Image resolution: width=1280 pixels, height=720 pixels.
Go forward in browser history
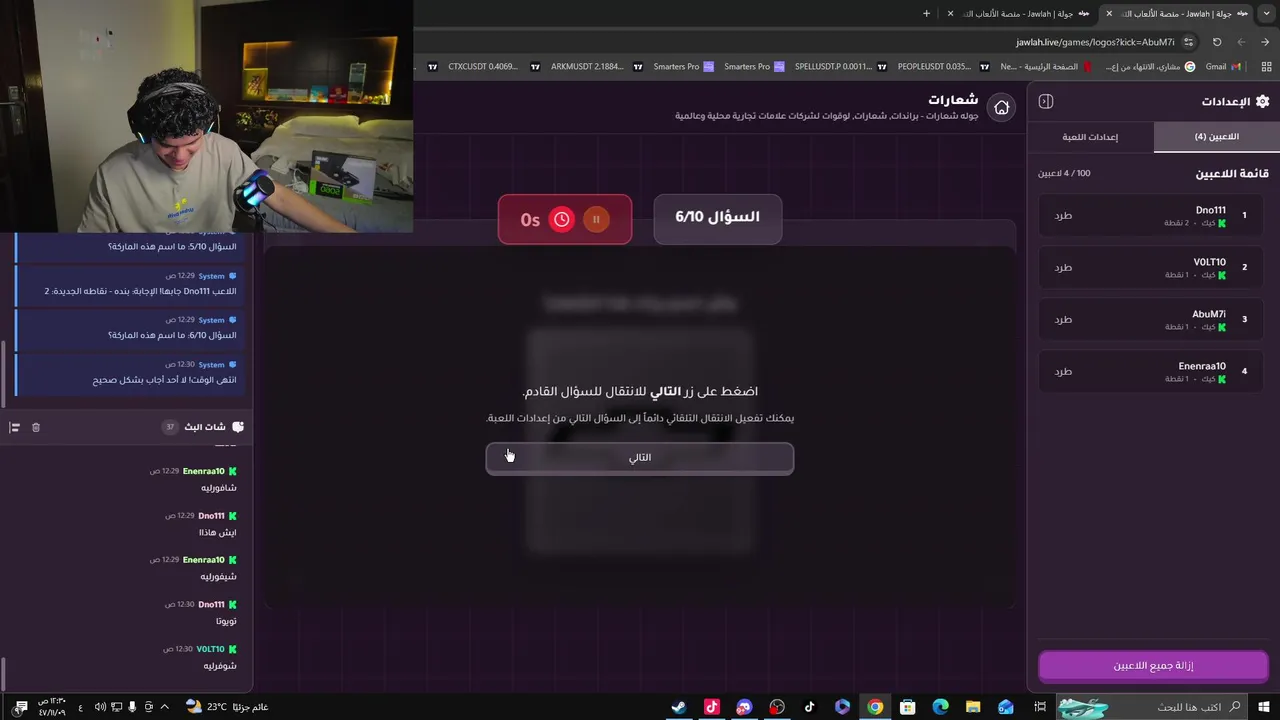click(1241, 42)
